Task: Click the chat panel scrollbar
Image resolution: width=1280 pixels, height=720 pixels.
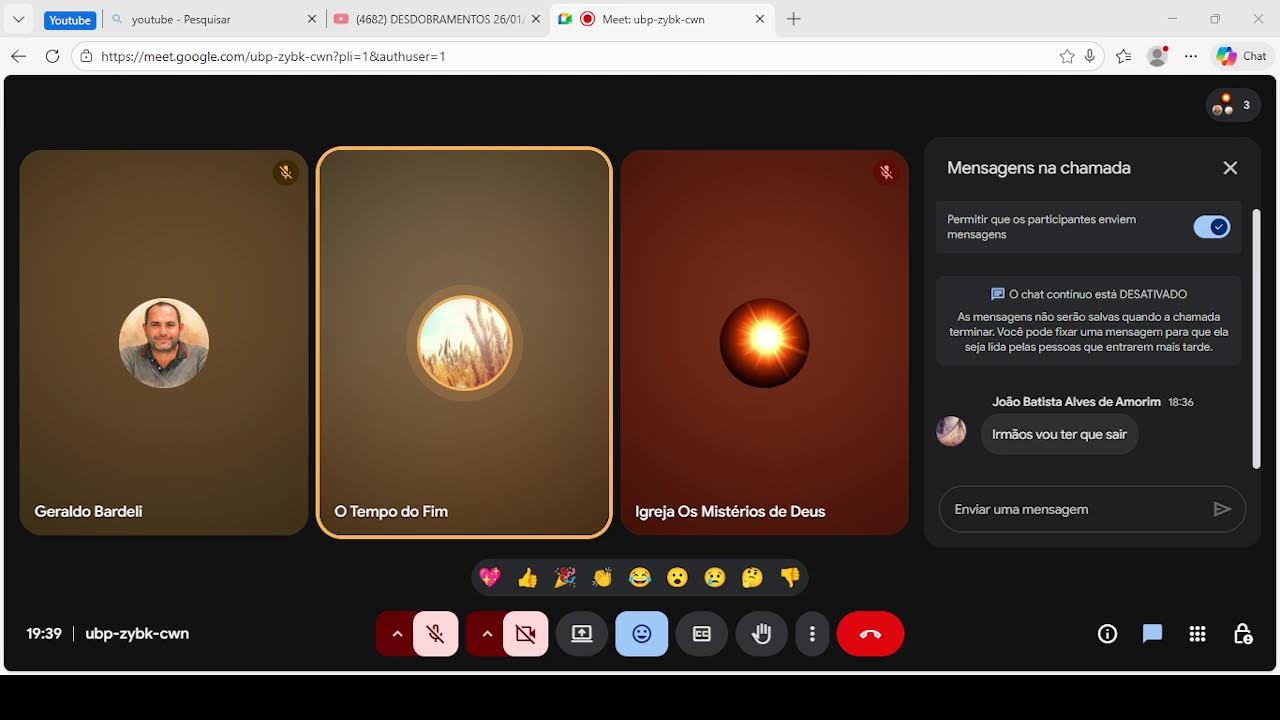Action: (1256, 338)
